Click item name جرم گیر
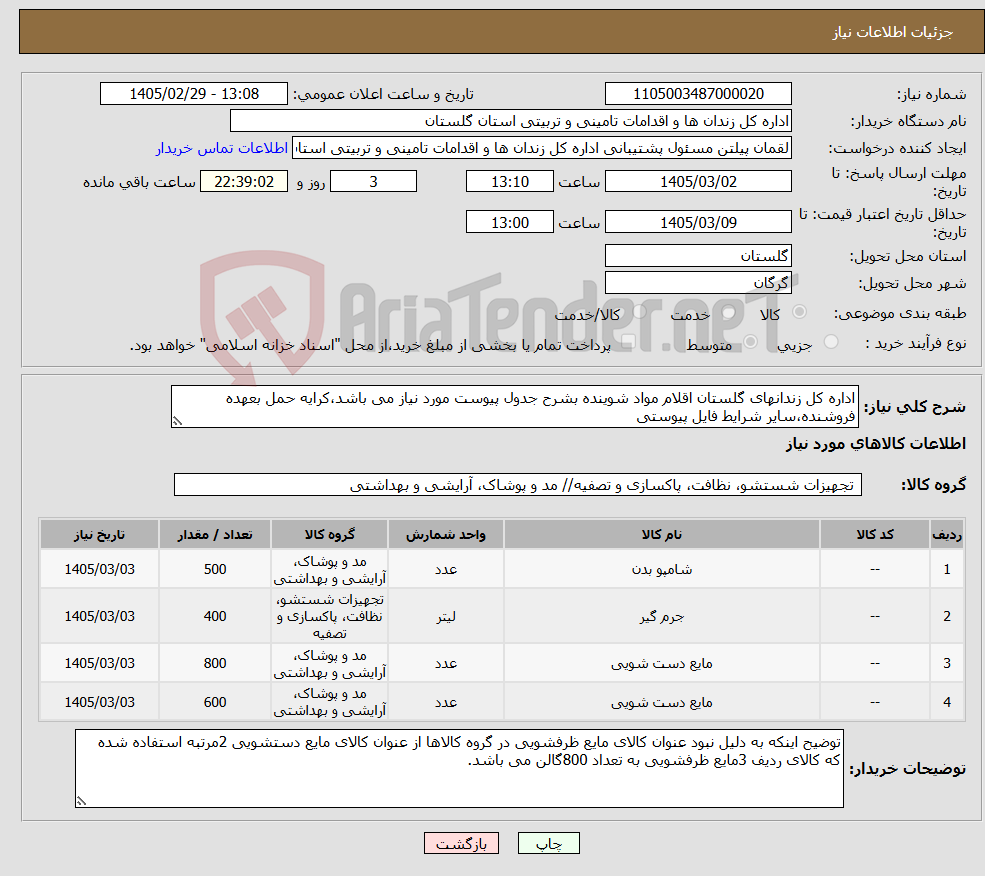Viewport: 985px width, 876px height. click(661, 616)
